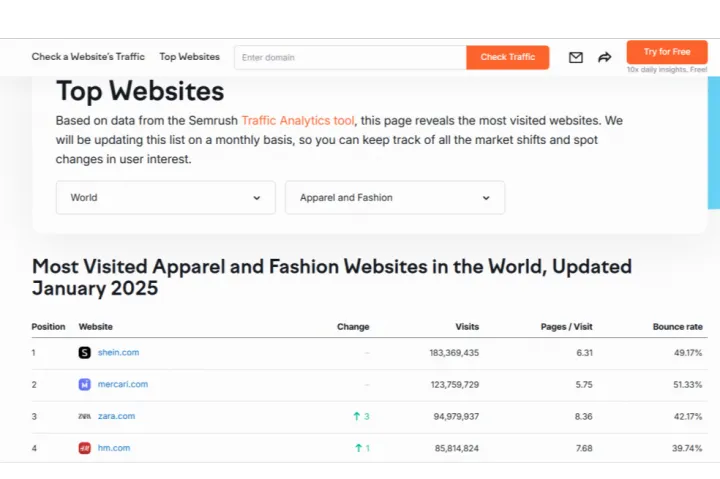Click the Website column header
The width and height of the screenshot is (720, 479).
coord(96,327)
